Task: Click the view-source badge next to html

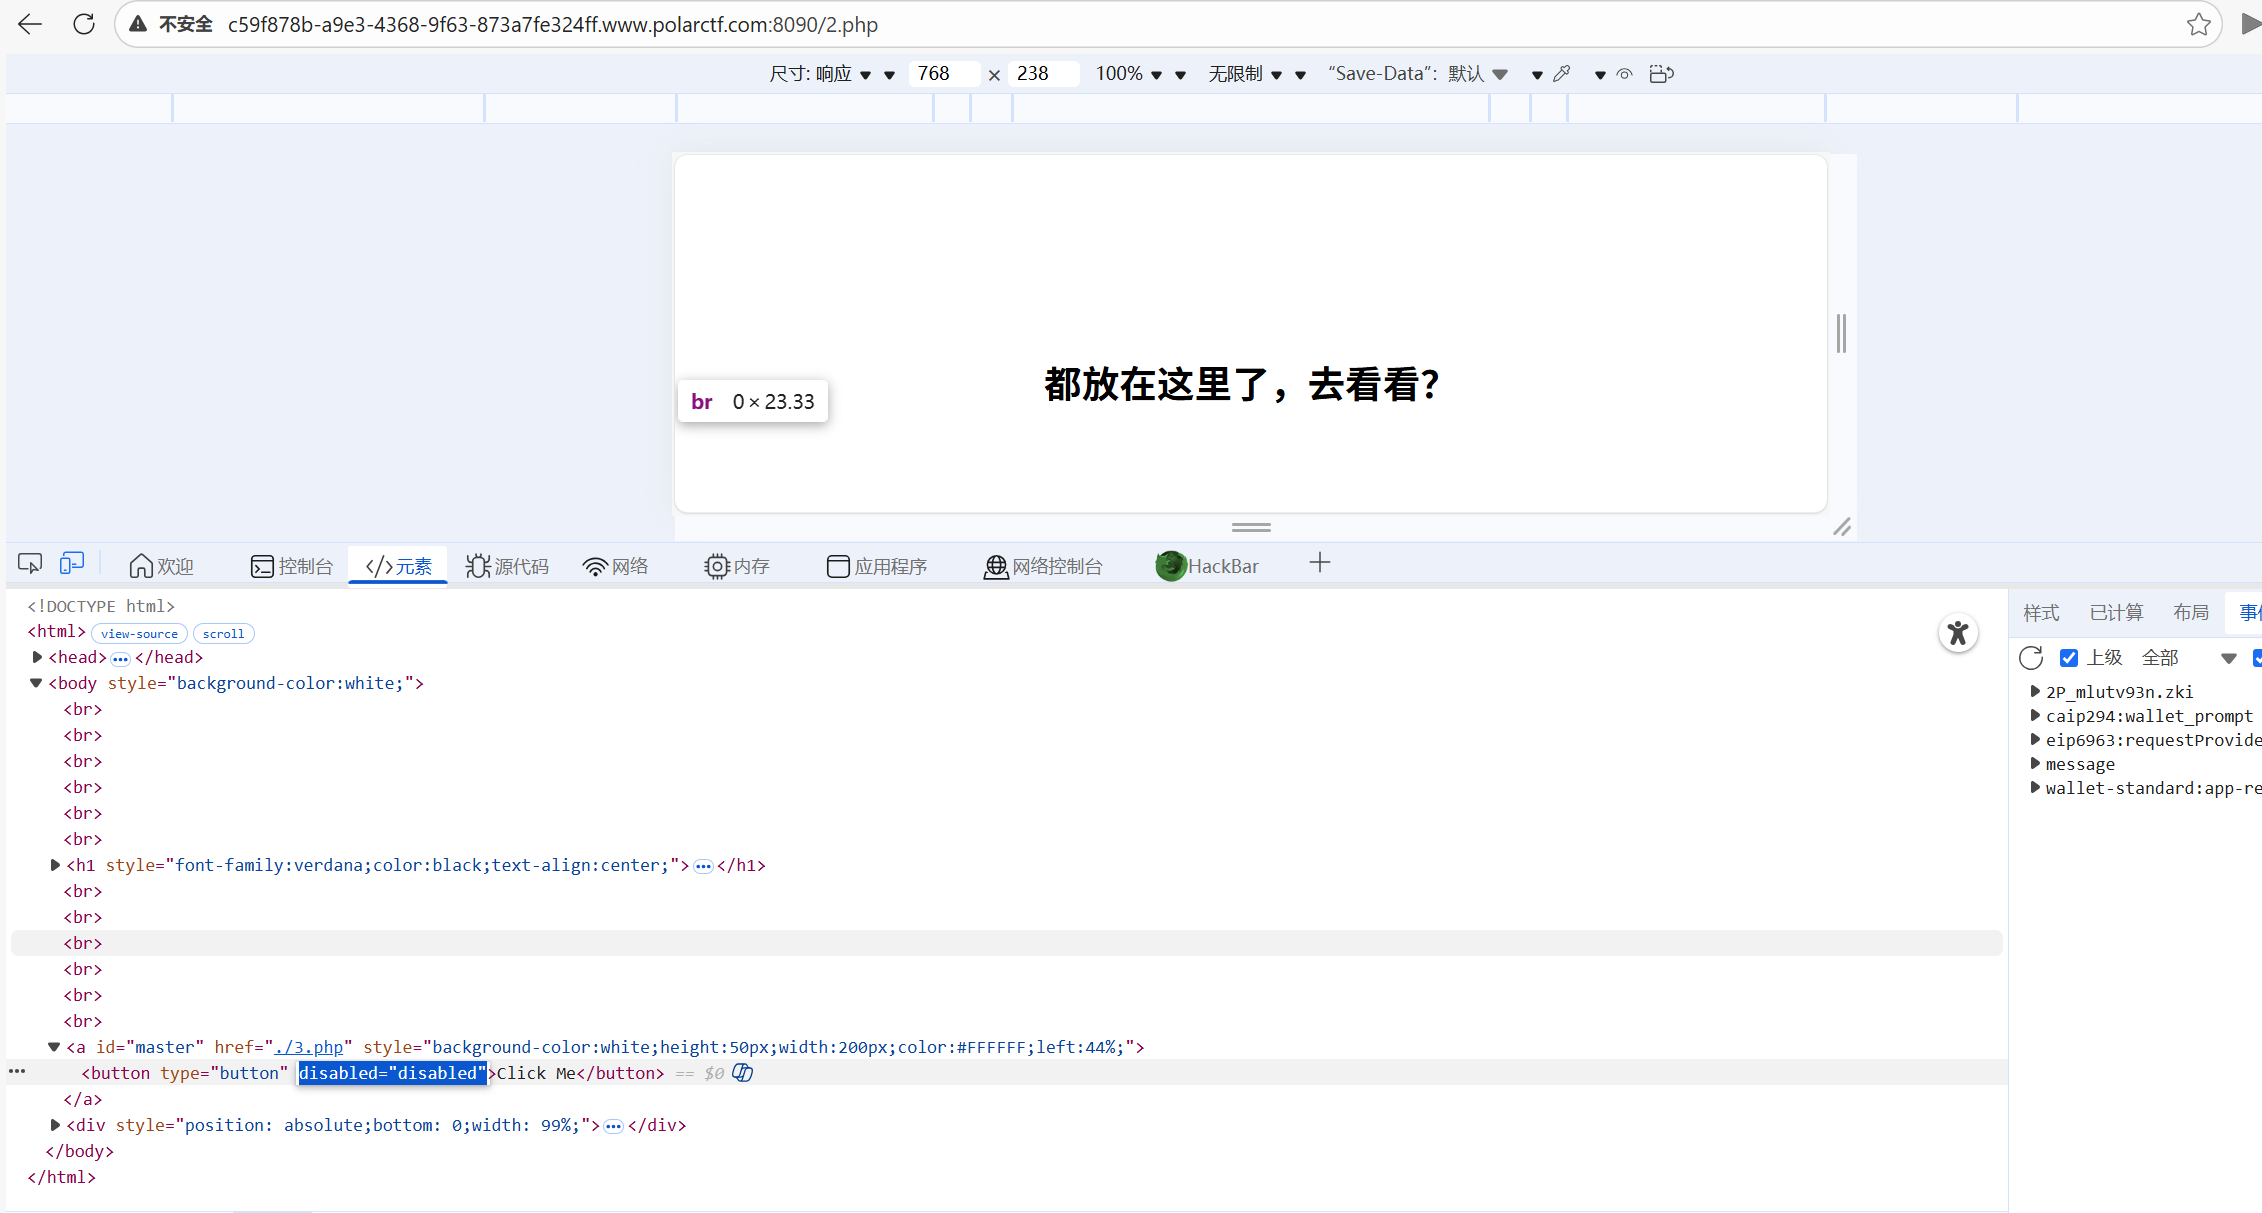Action: (139, 634)
